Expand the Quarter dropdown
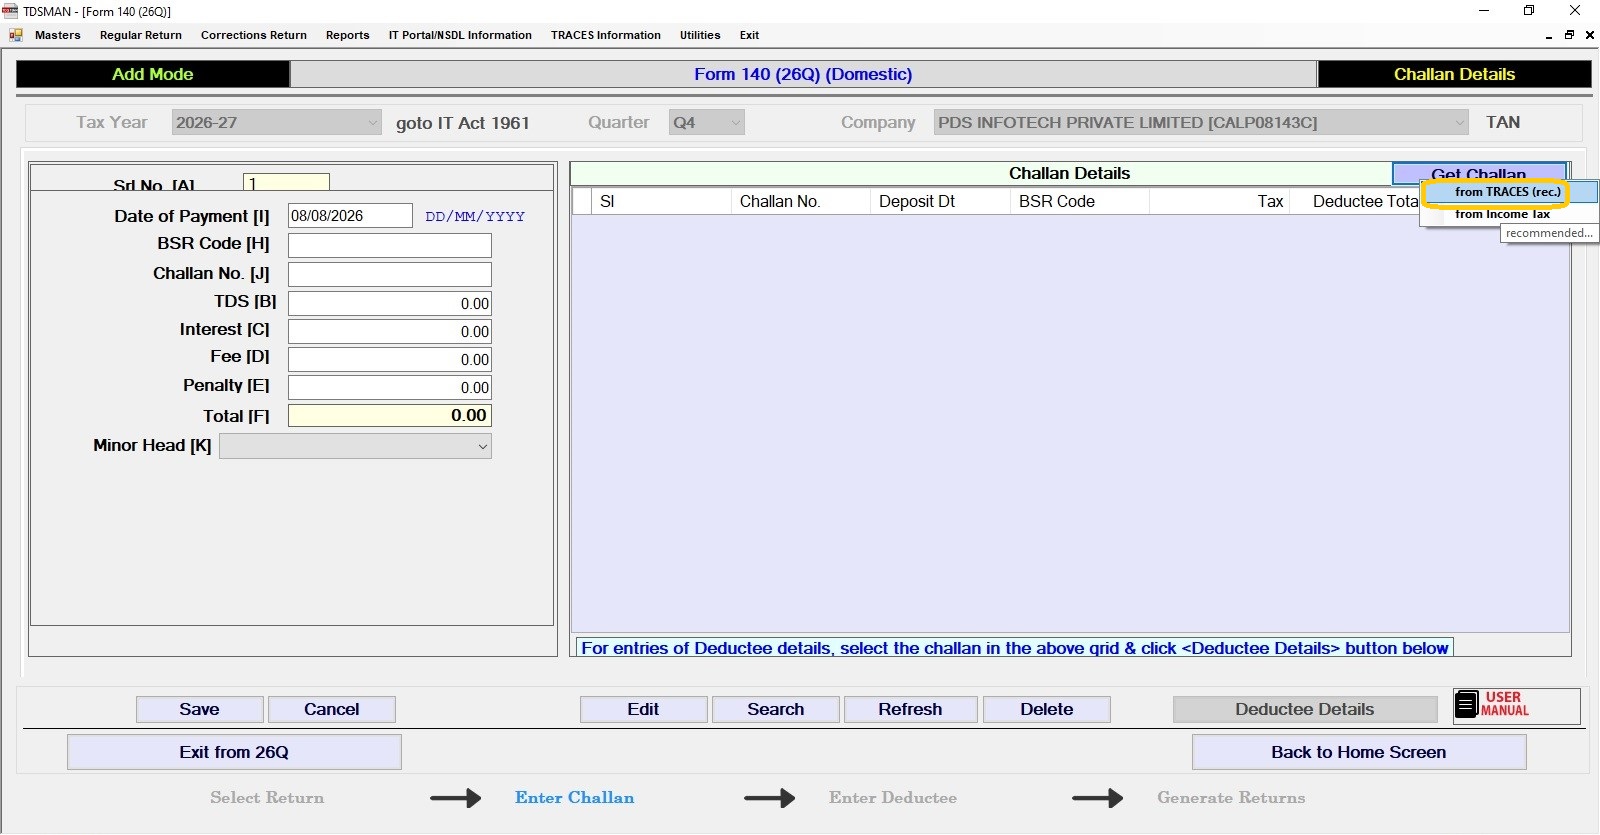The image size is (1600, 835). (x=736, y=123)
